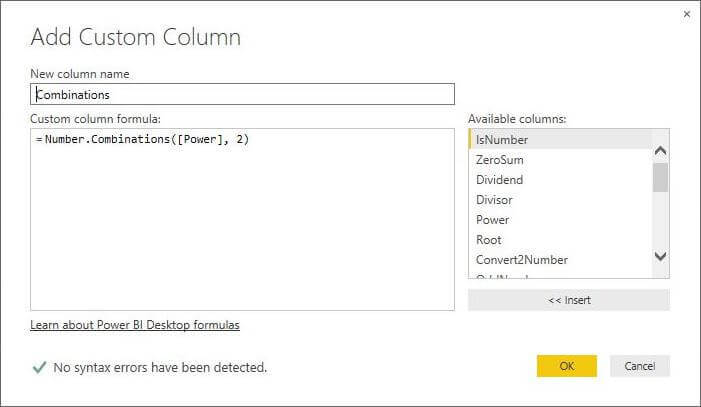Close the Add Custom Column dialog

point(686,15)
